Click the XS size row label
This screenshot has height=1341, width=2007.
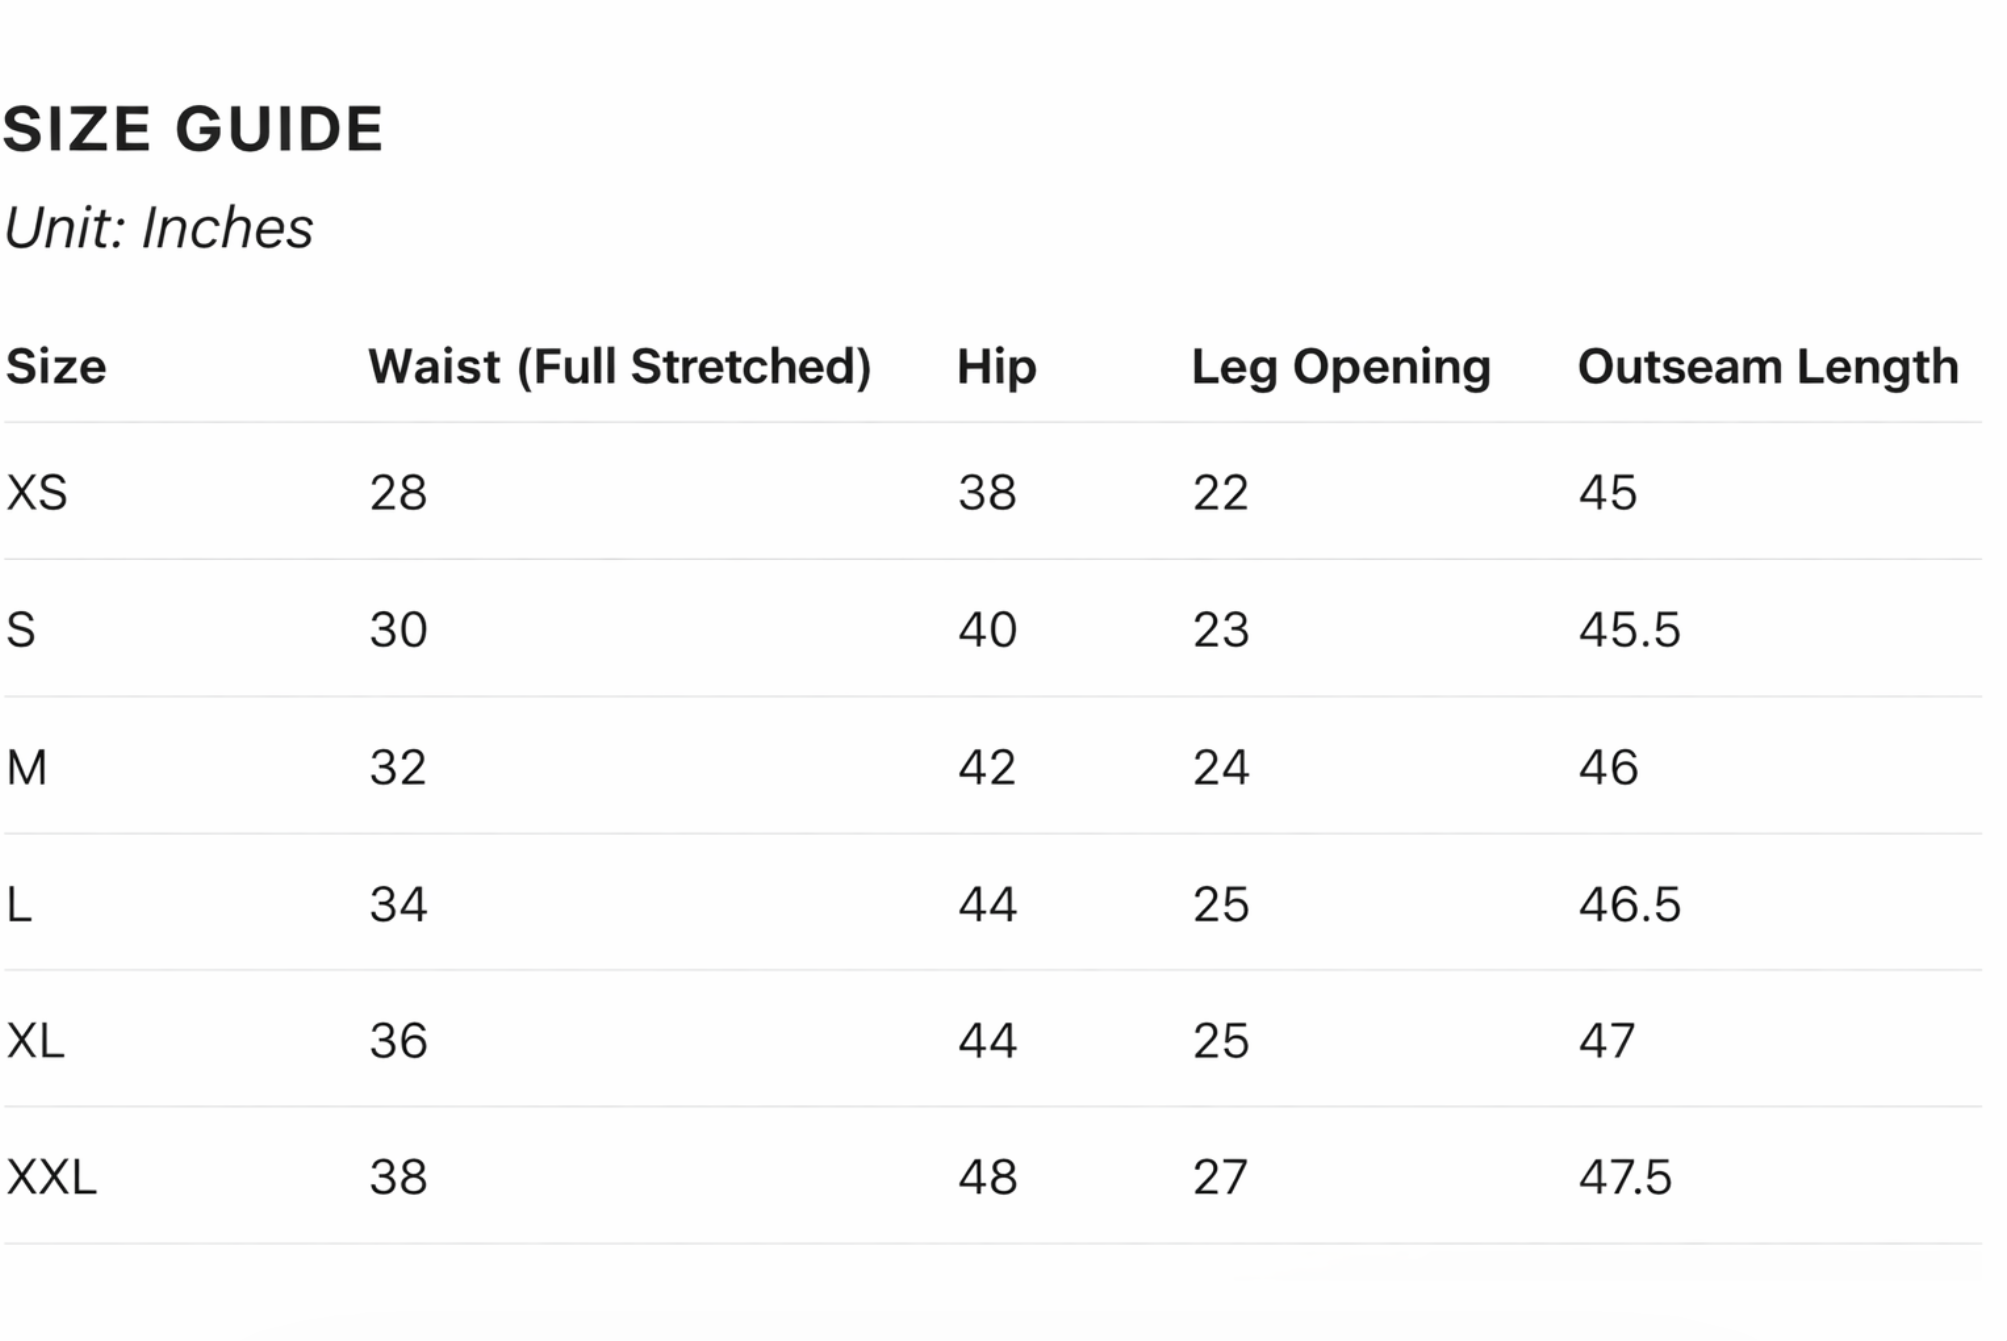click(x=37, y=493)
